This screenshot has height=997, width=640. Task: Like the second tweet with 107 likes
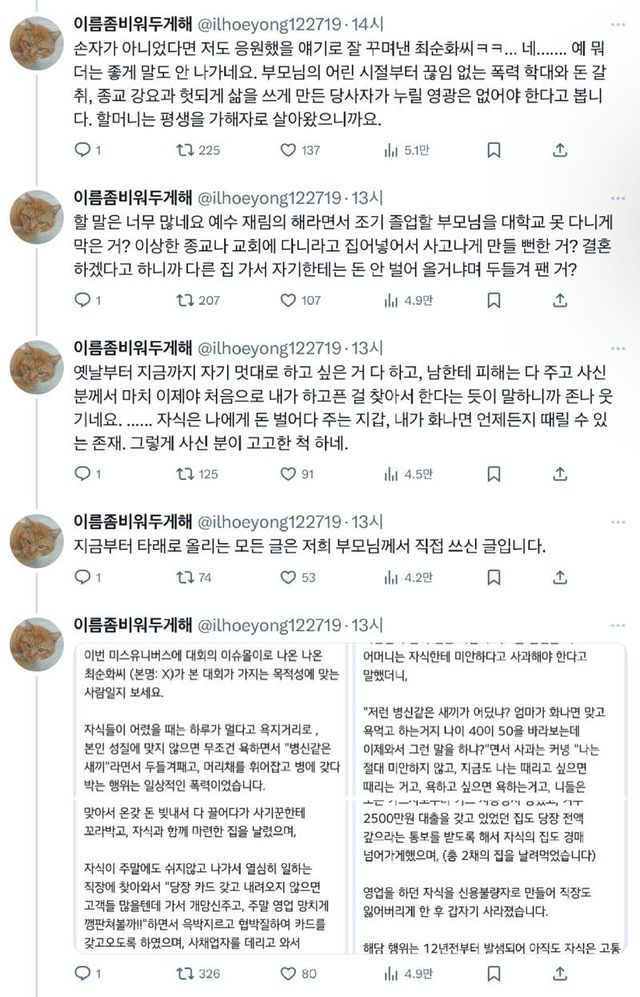(x=288, y=300)
